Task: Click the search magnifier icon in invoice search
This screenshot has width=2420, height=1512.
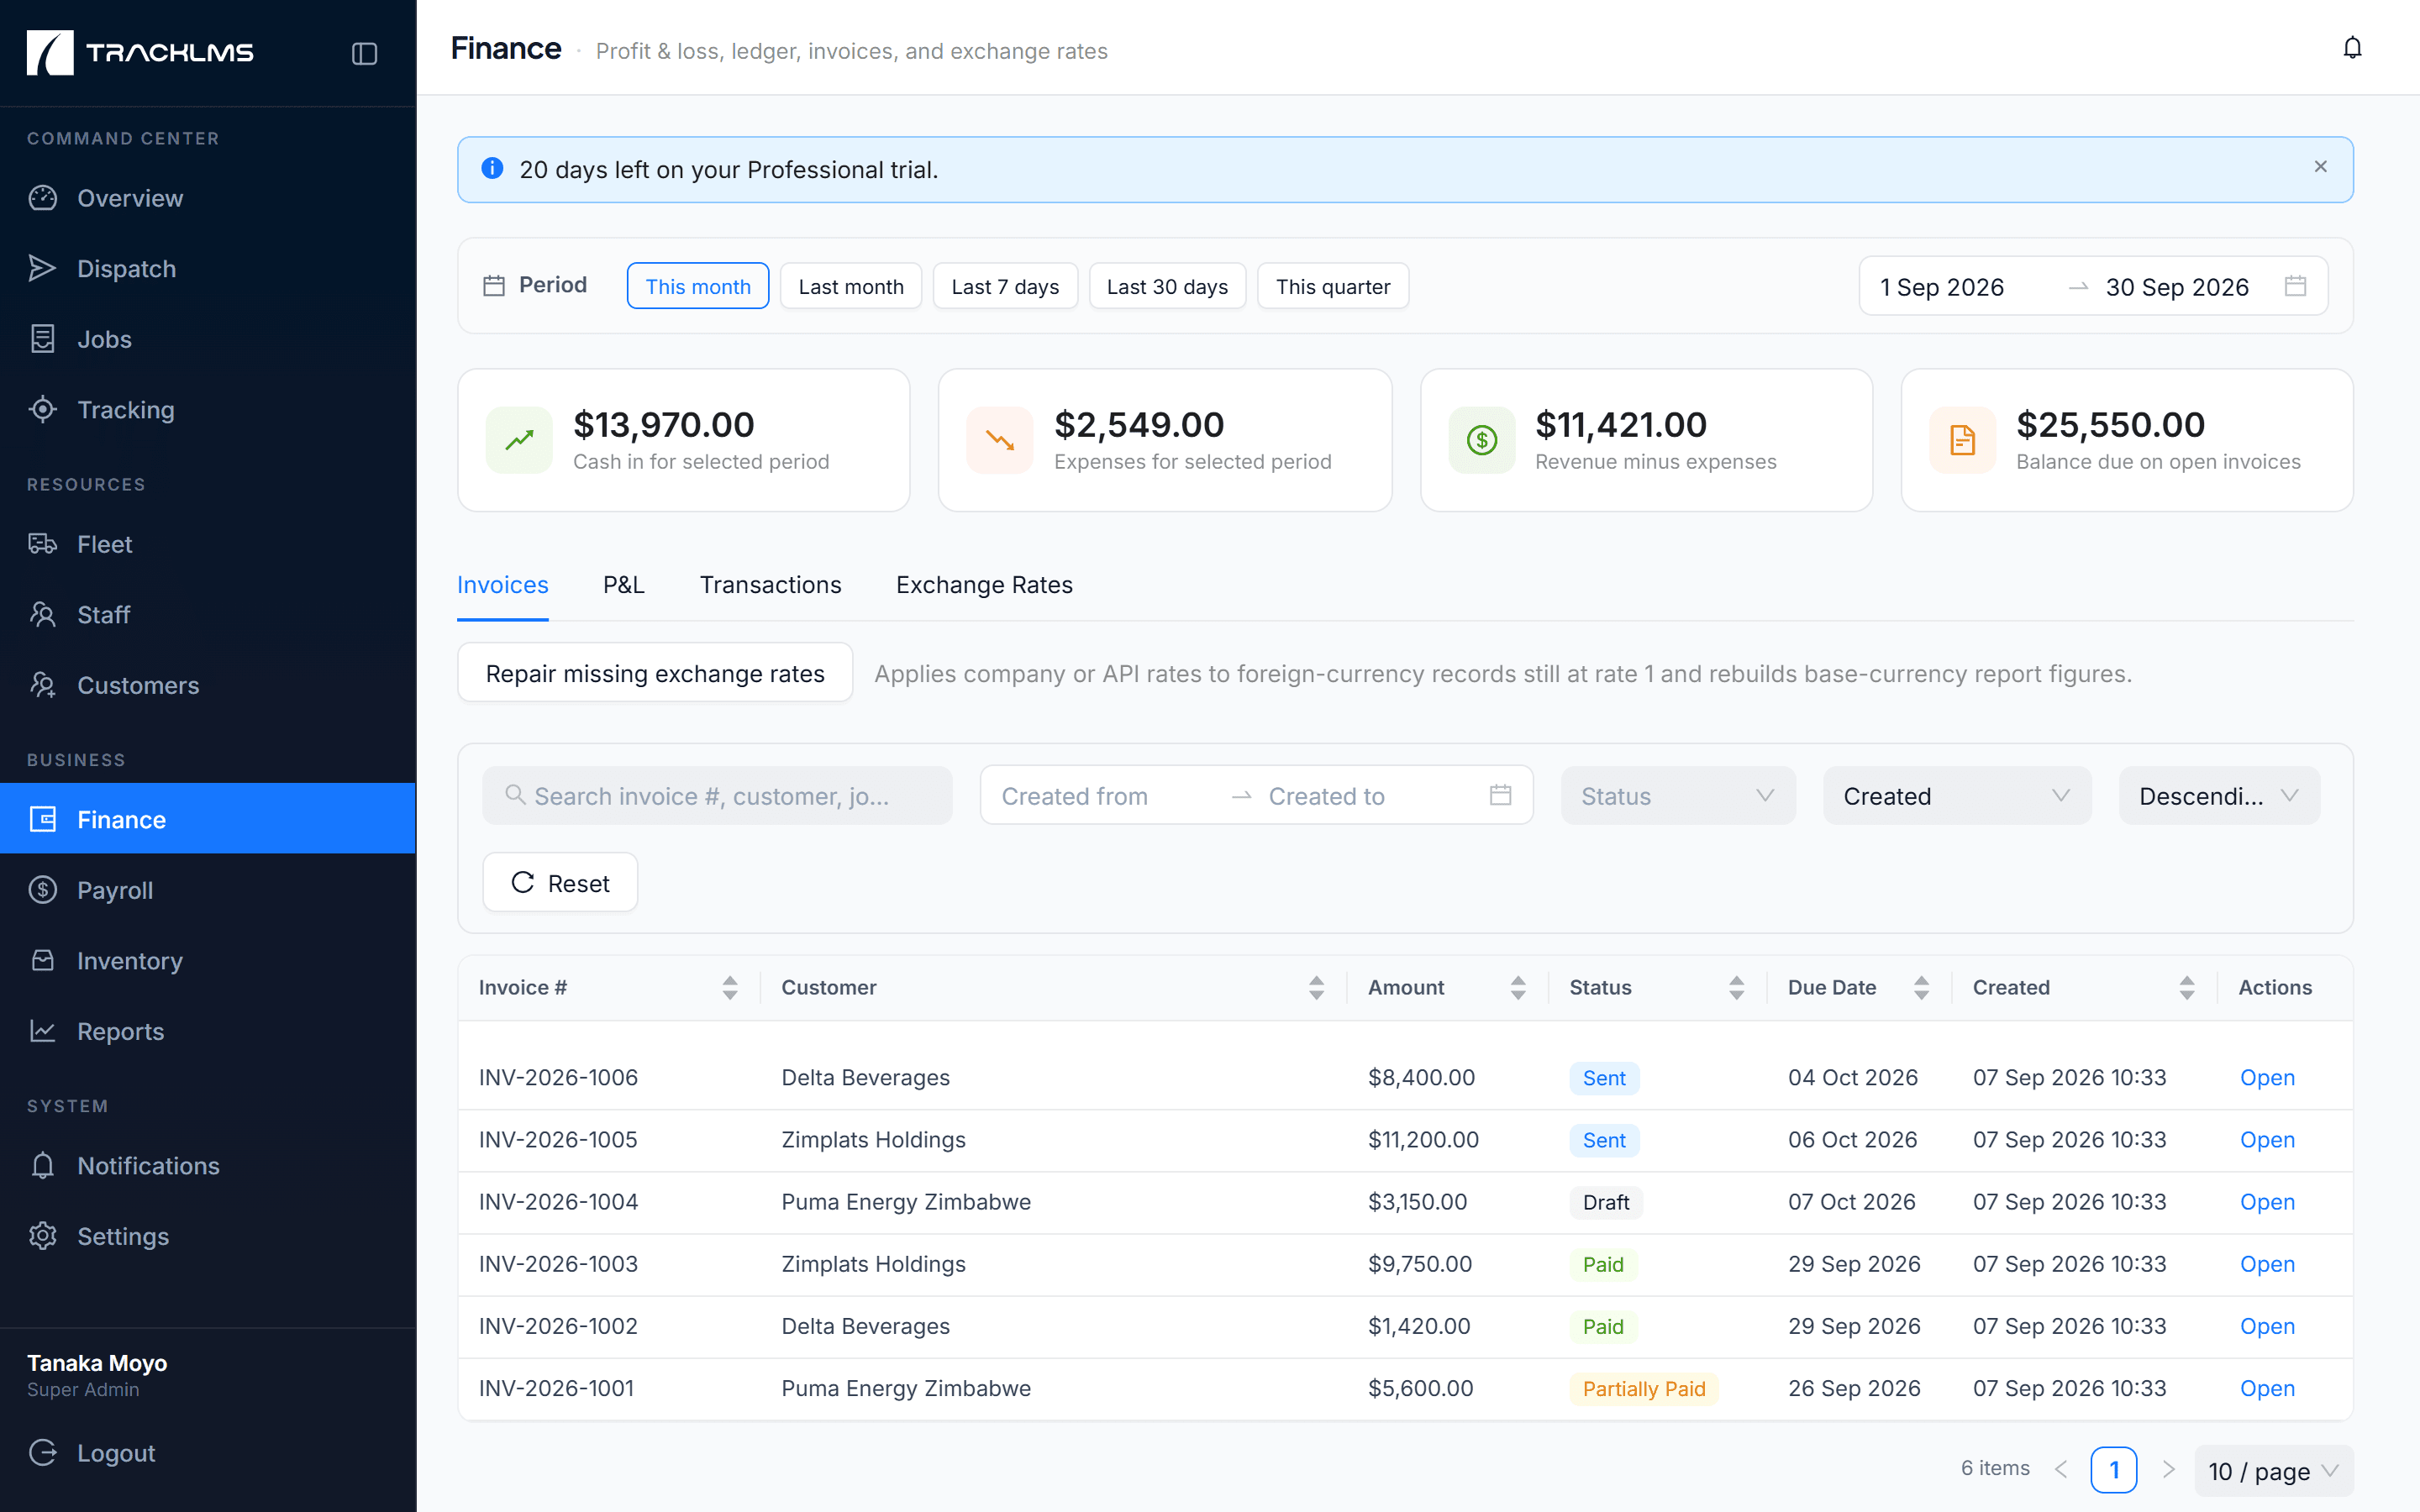Action: [515, 795]
